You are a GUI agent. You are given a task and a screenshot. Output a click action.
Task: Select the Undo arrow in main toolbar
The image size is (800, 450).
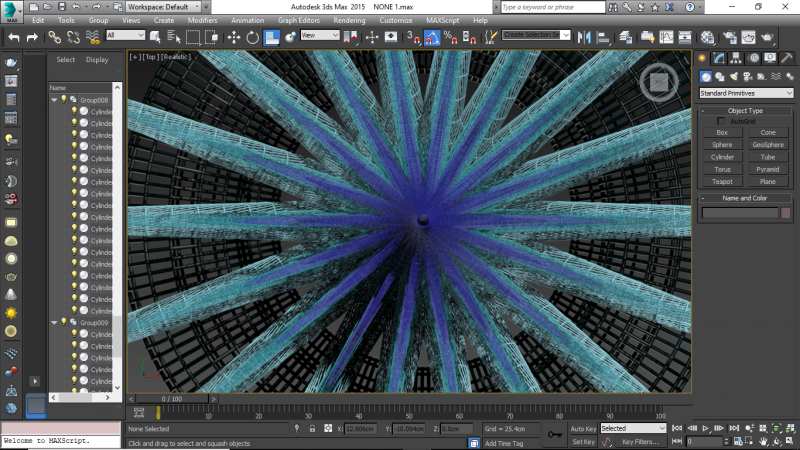[x=14, y=37]
